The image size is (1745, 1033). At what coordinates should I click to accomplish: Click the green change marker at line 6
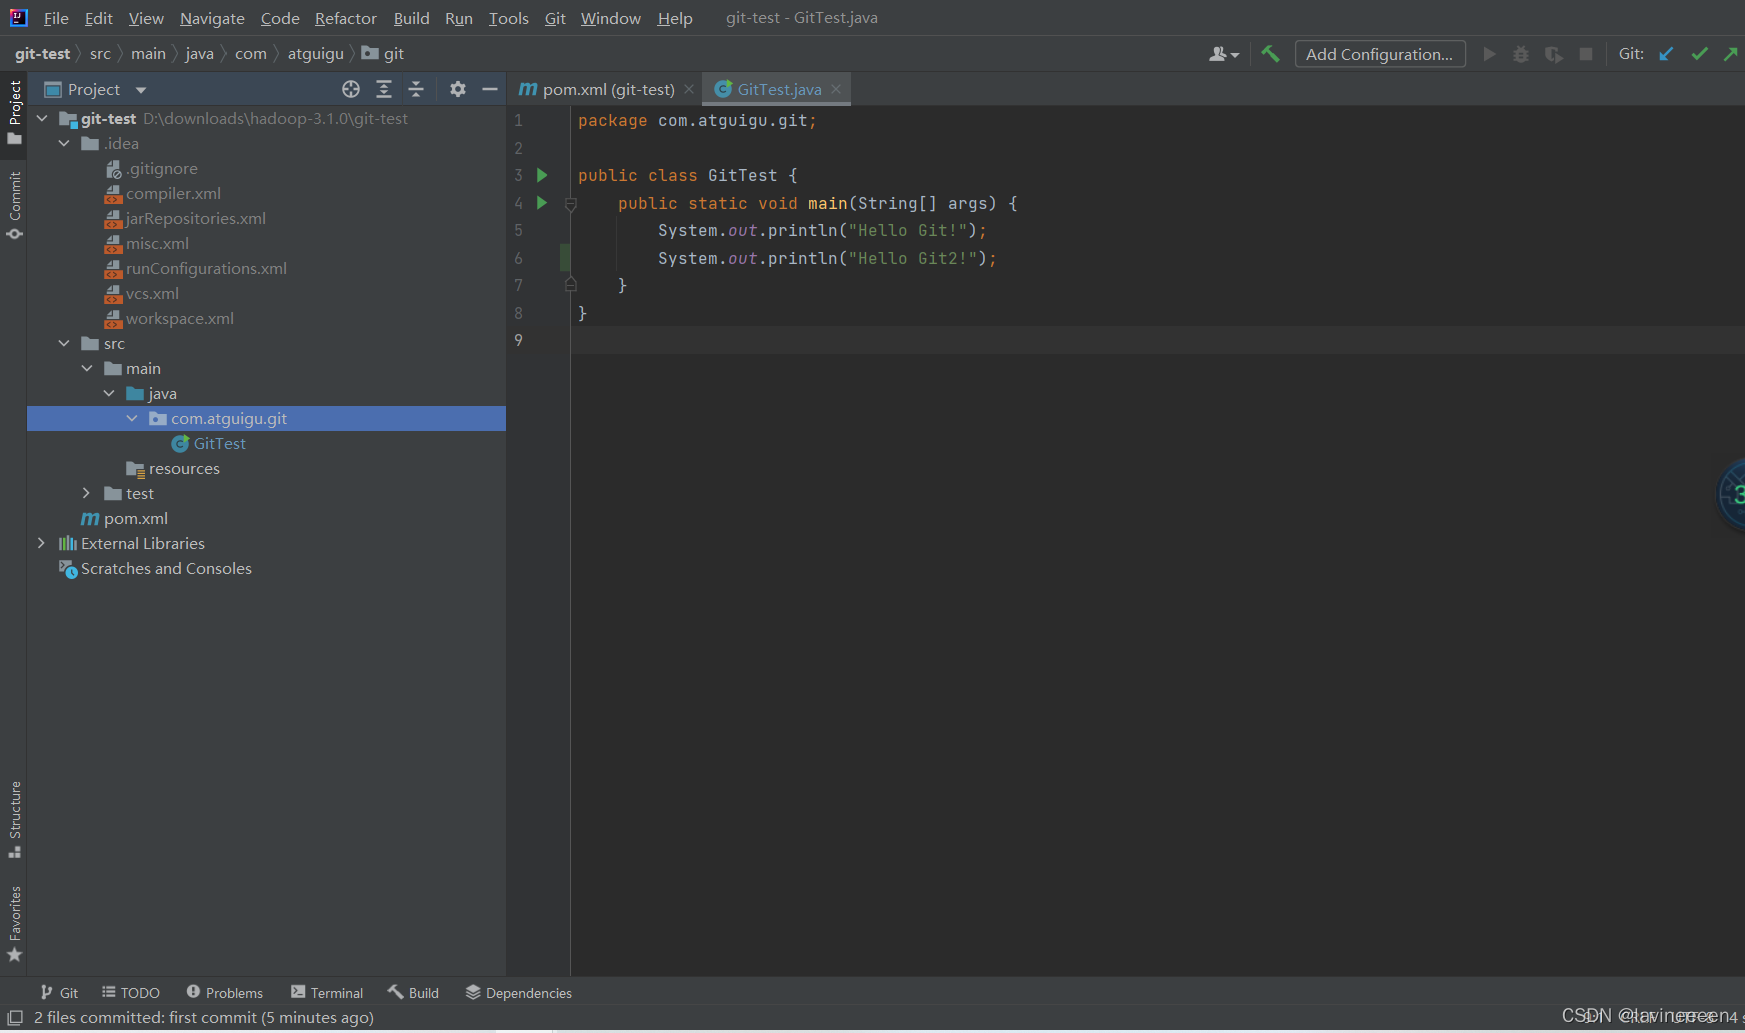tap(565, 258)
